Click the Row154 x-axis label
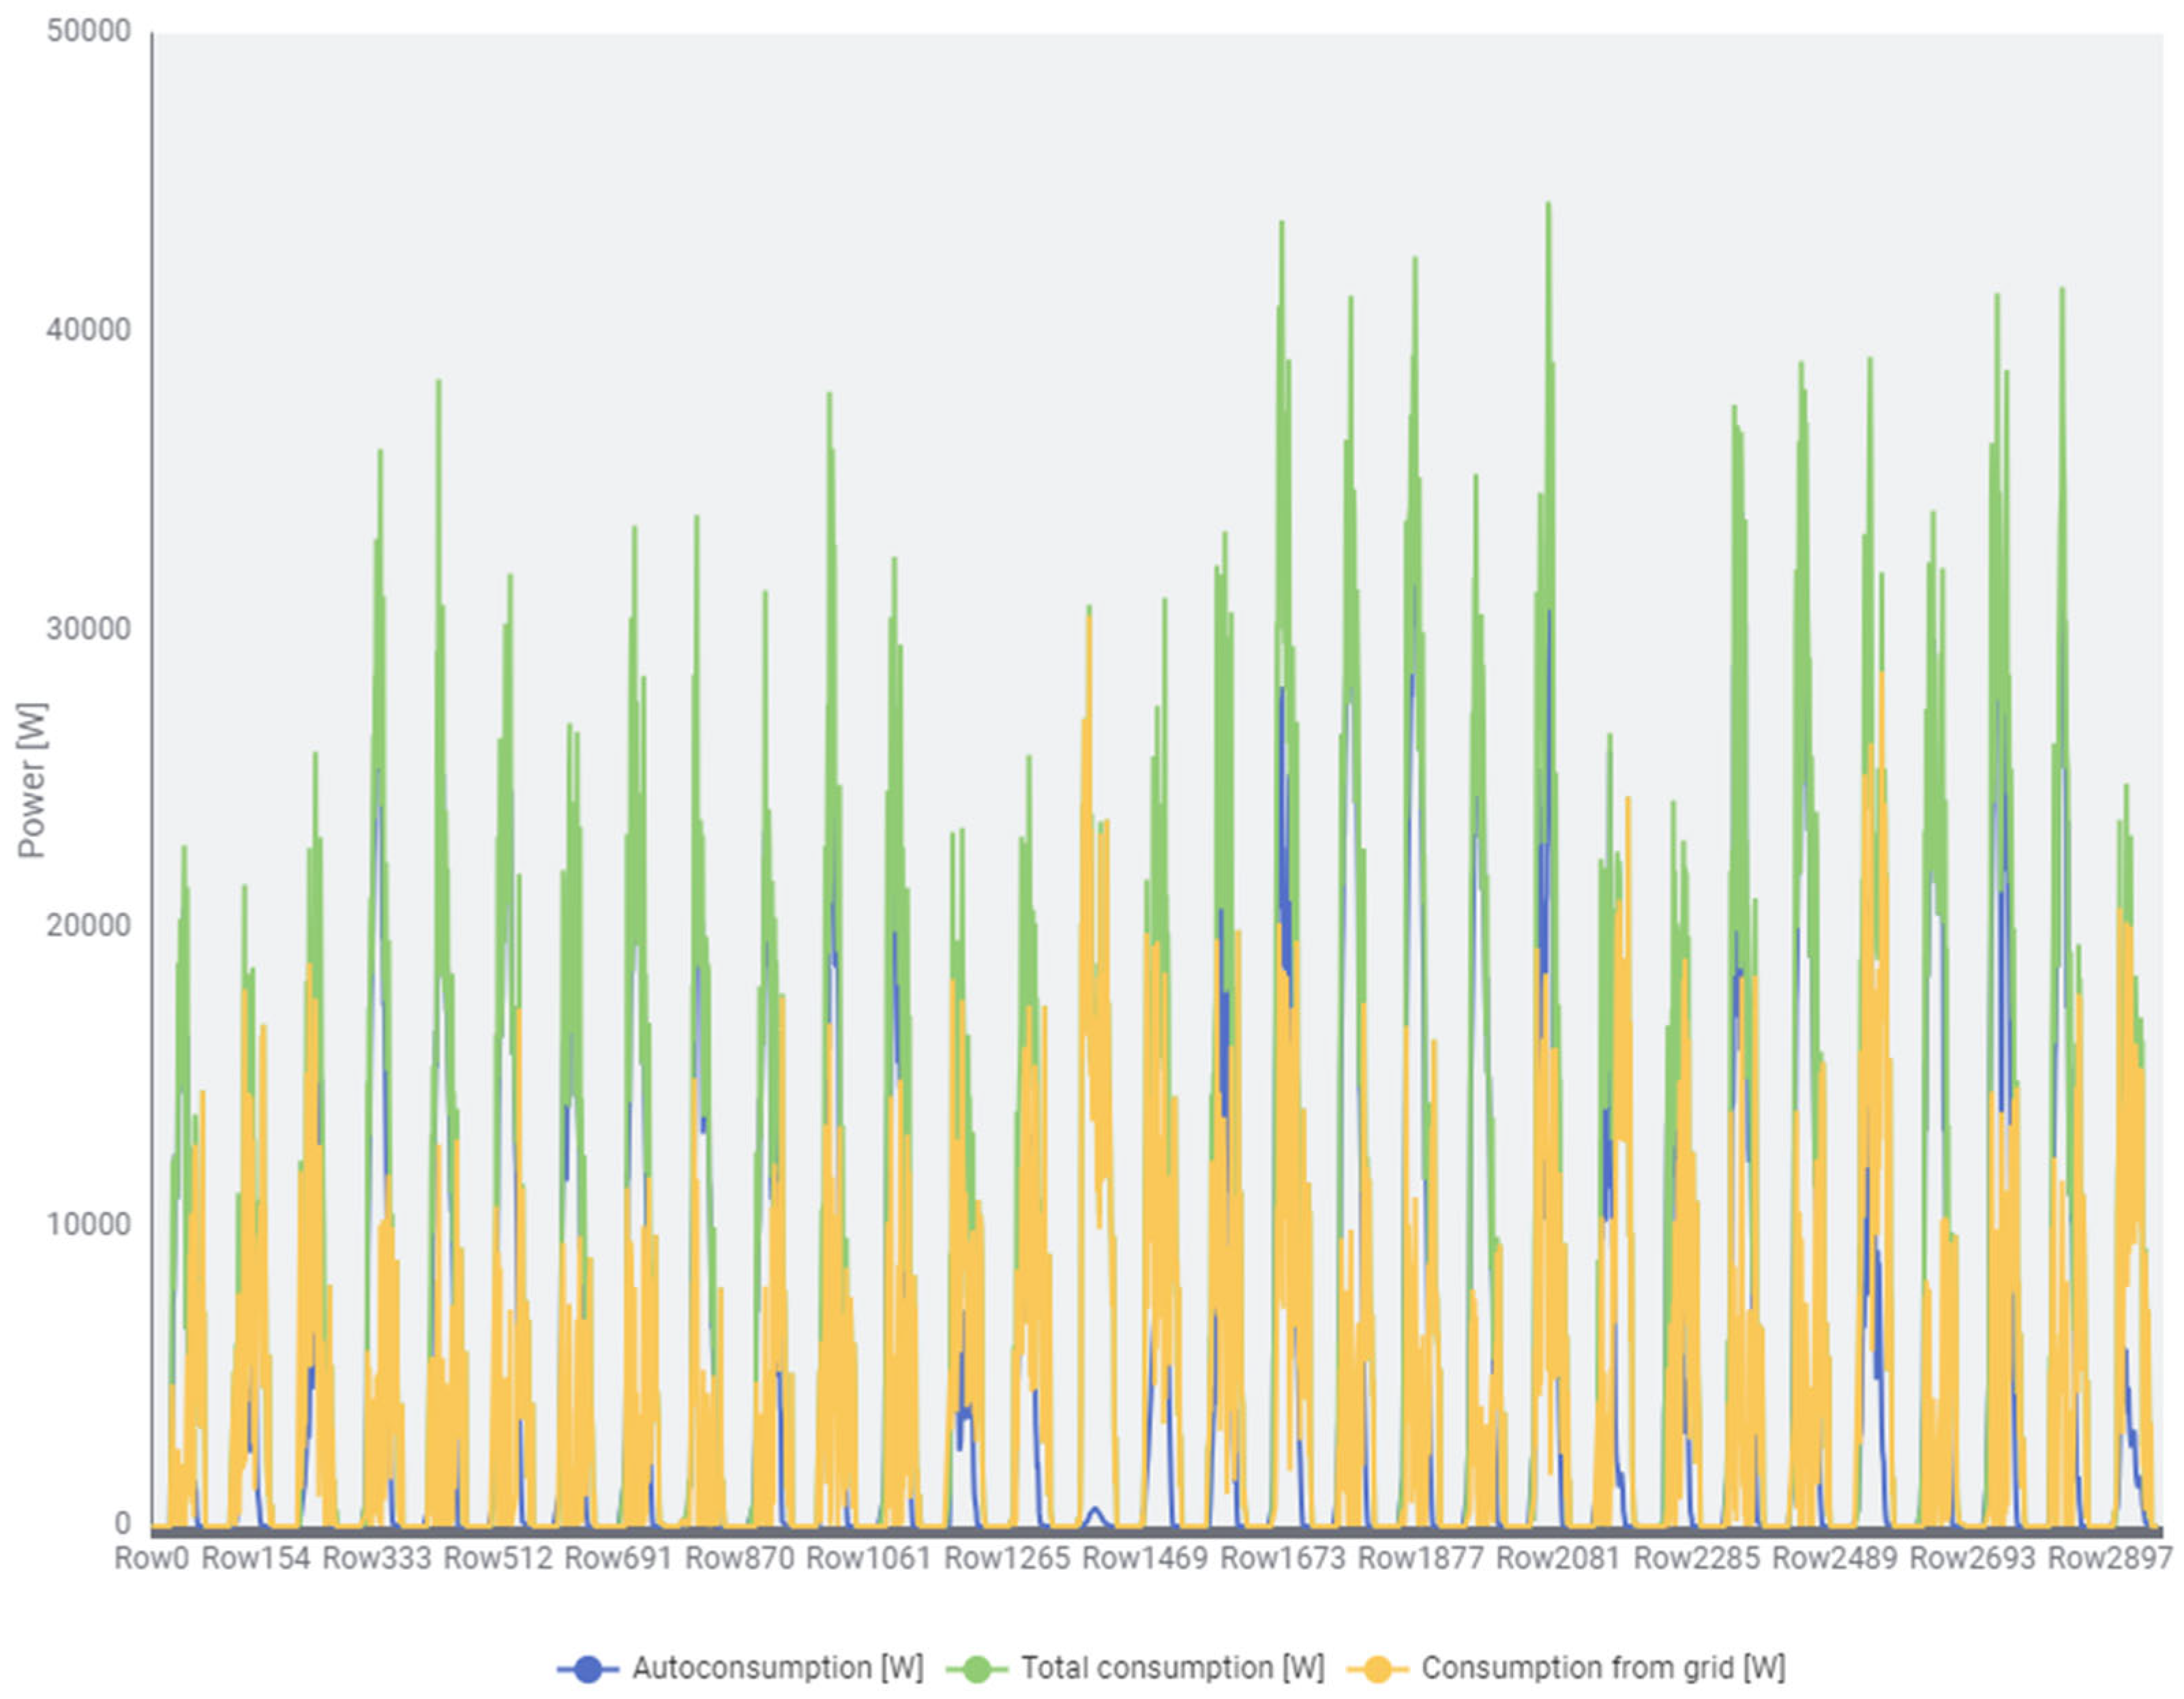 click(256, 1558)
